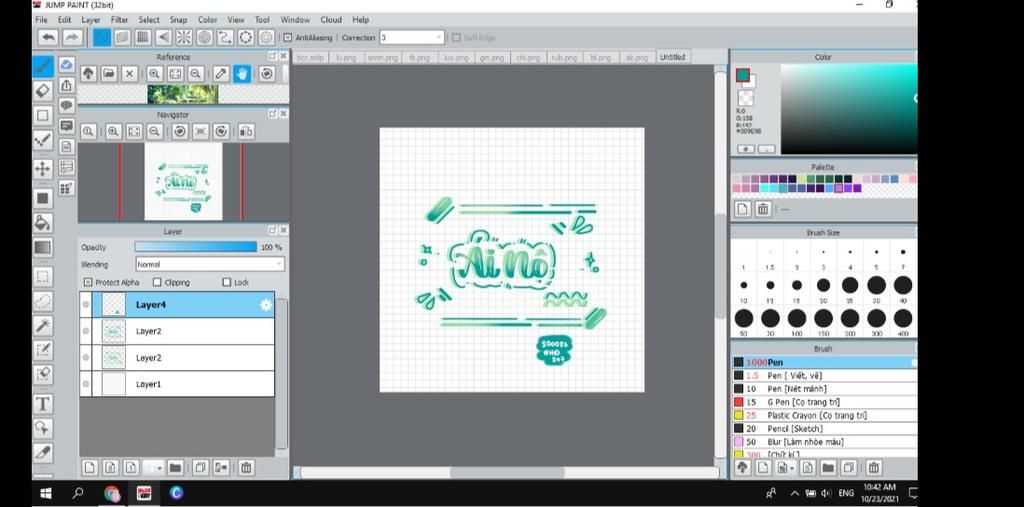Enable the Clipping checkbox
The image size is (1024, 507).
(157, 282)
